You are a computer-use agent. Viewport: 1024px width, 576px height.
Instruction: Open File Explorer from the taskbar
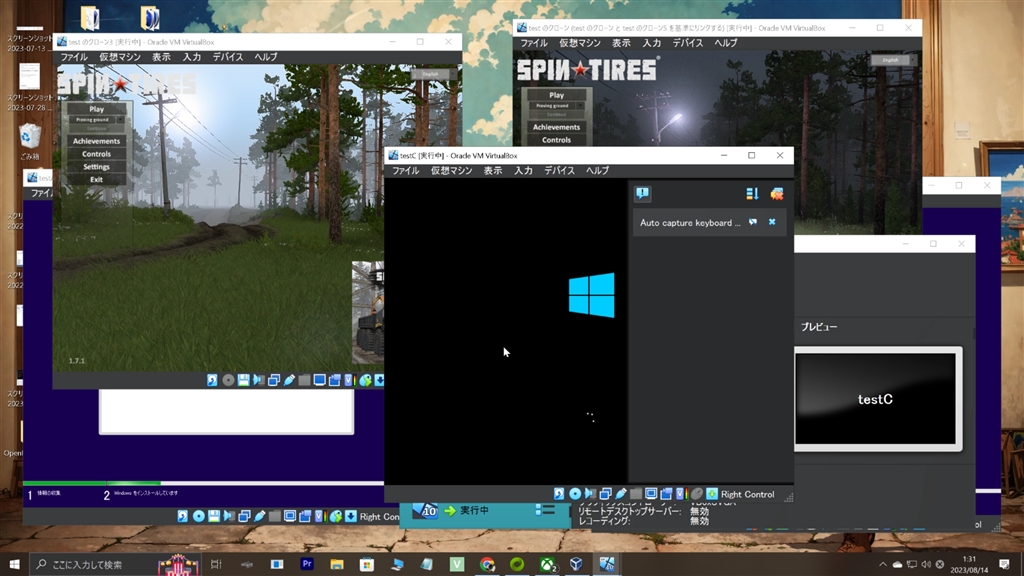(x=337, y=564)
